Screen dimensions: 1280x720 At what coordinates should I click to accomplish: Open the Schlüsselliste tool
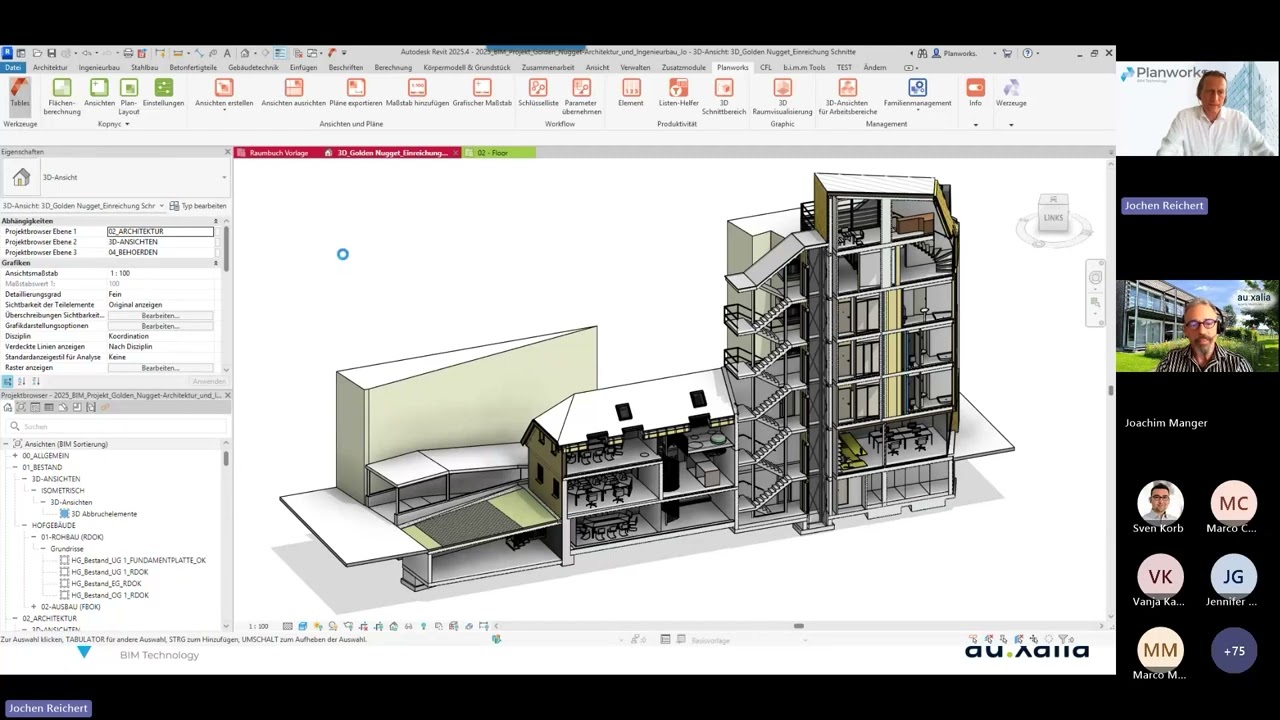538,93
